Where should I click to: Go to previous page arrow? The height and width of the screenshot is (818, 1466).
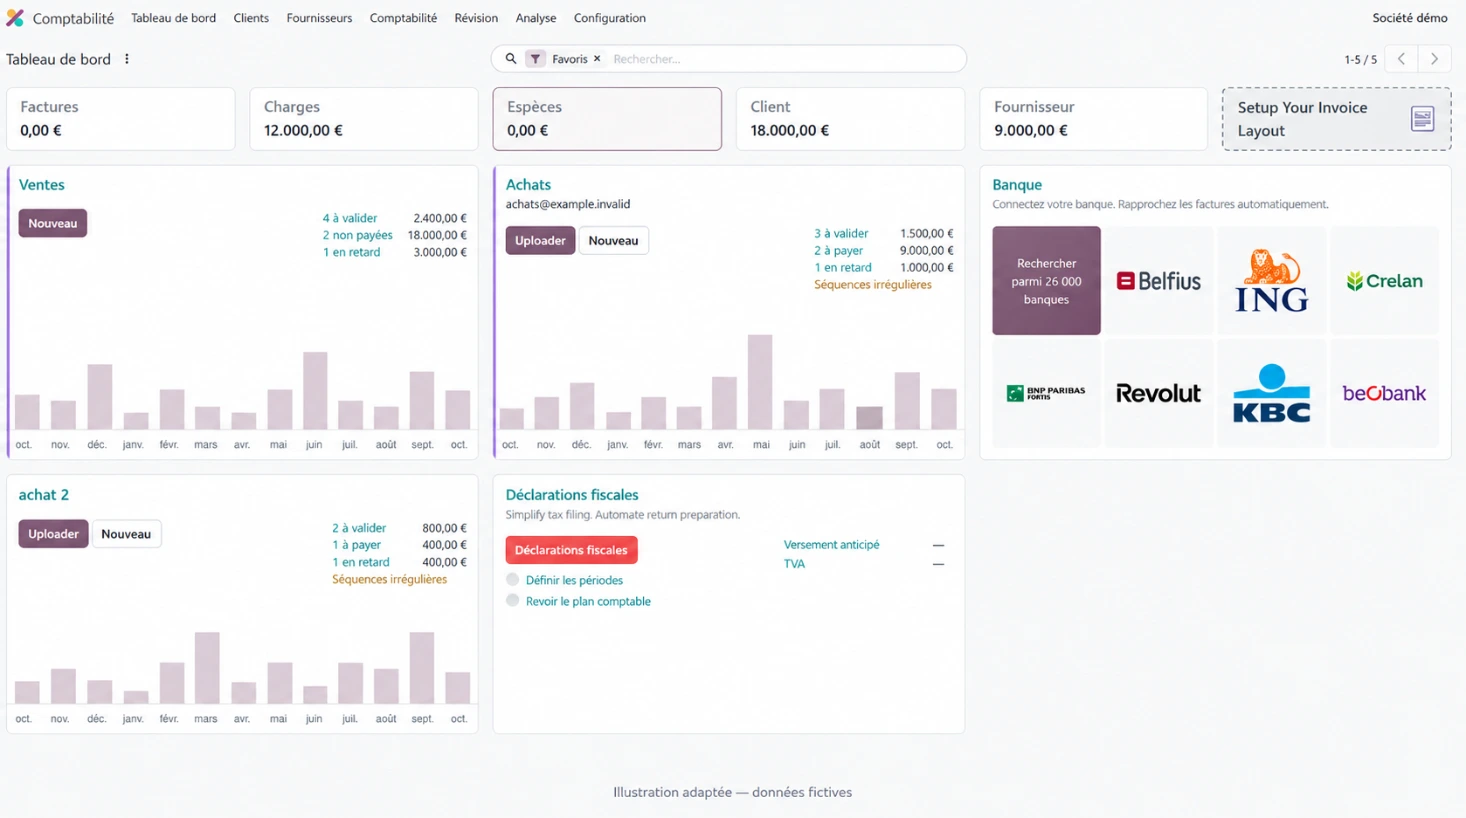(1402, 59)
